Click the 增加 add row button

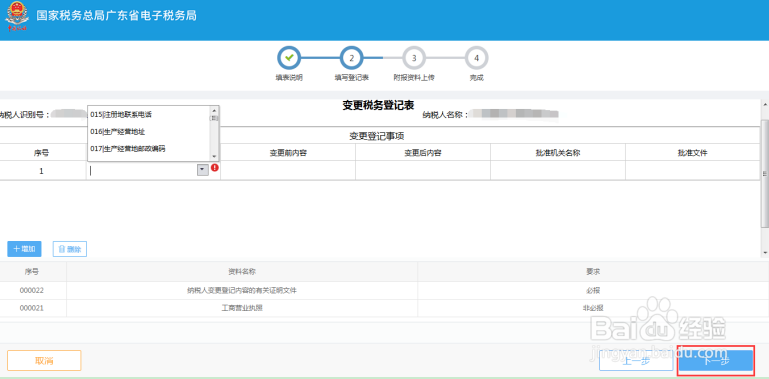25,249
